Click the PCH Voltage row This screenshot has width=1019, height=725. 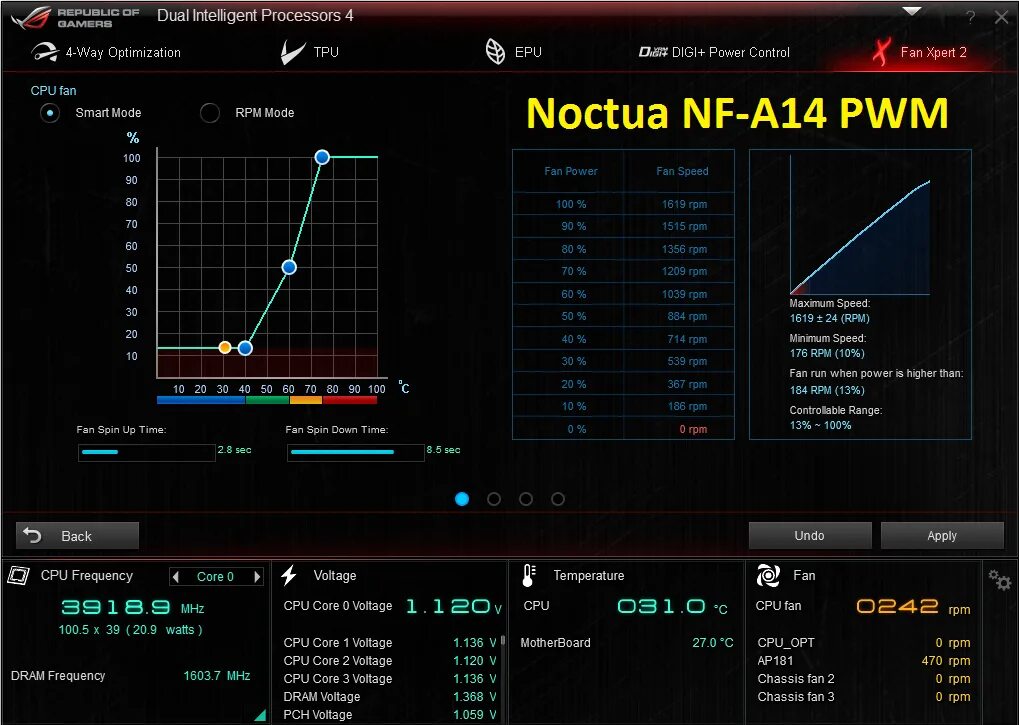pyautogui.click(x=390, y=715)
